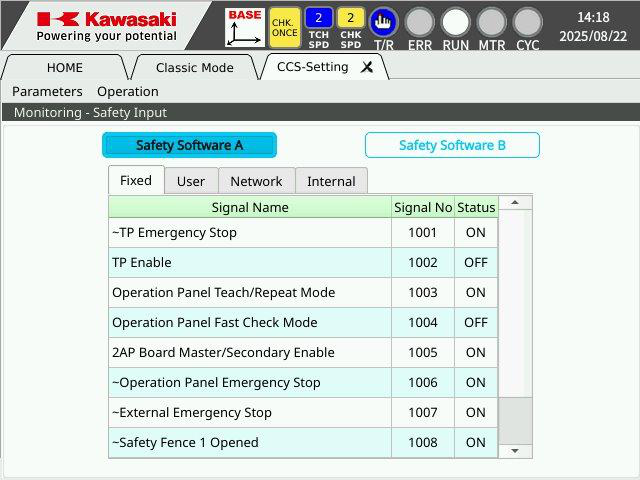Close the CCS-Setting tab
Viewport: 640px width, 480px height.
[367, 67]
